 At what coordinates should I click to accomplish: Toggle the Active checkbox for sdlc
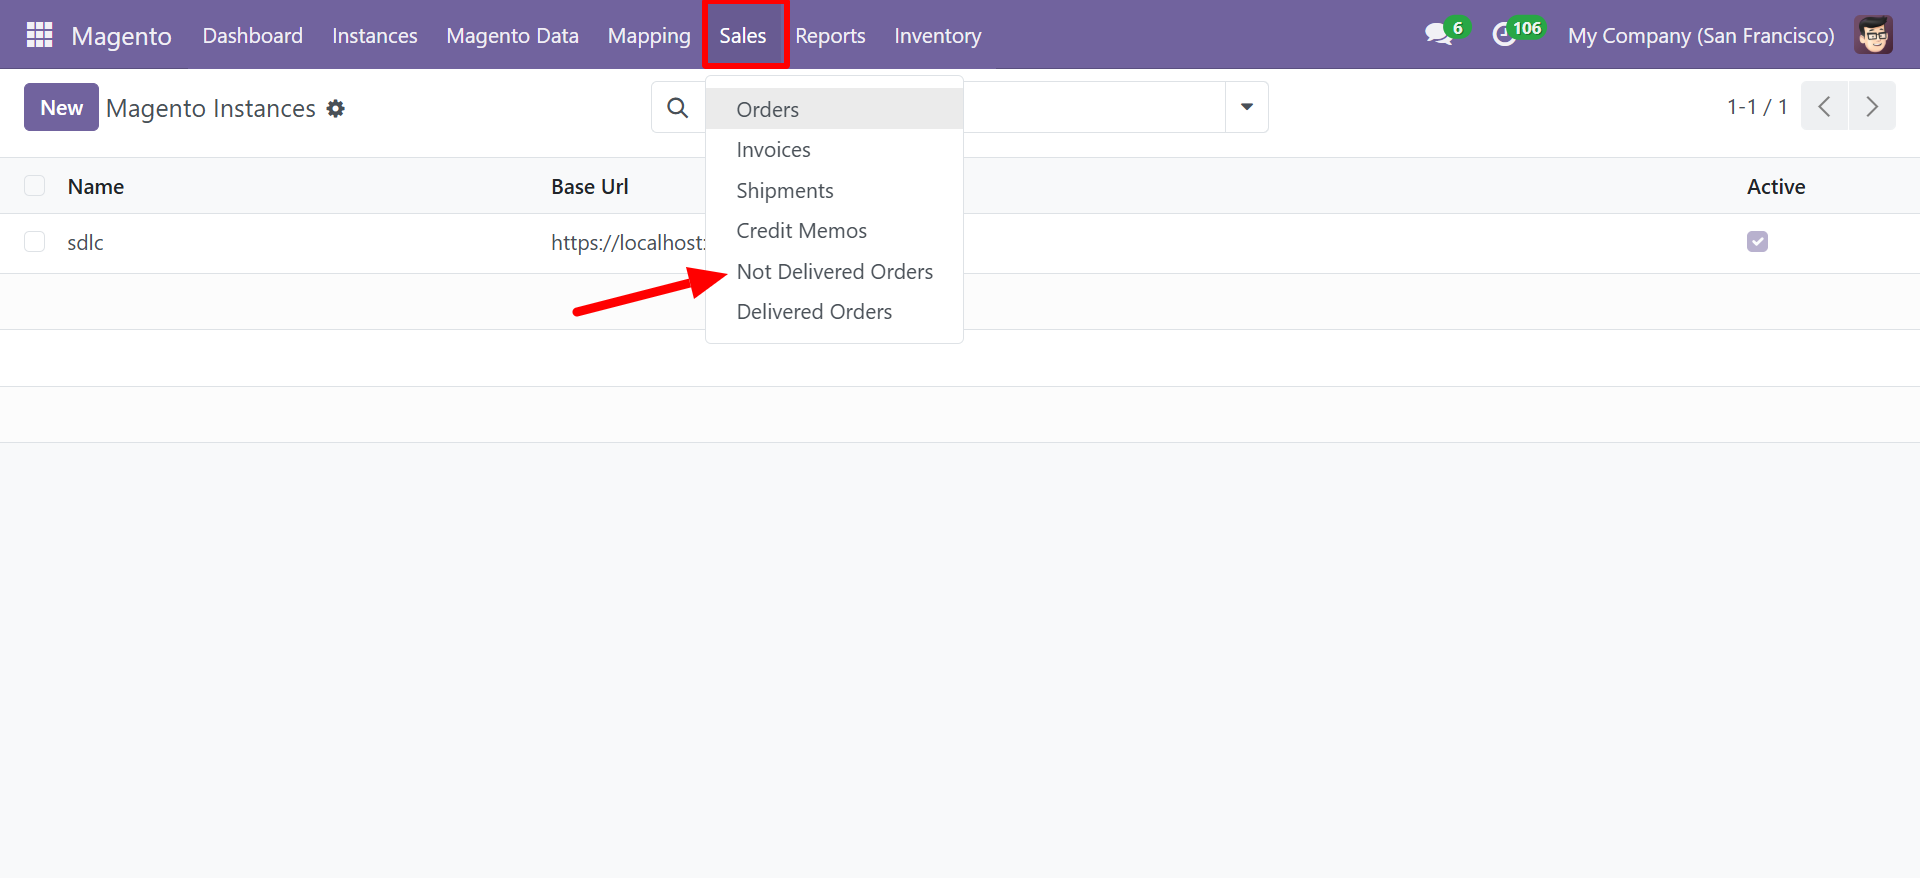coord(1757,242)
